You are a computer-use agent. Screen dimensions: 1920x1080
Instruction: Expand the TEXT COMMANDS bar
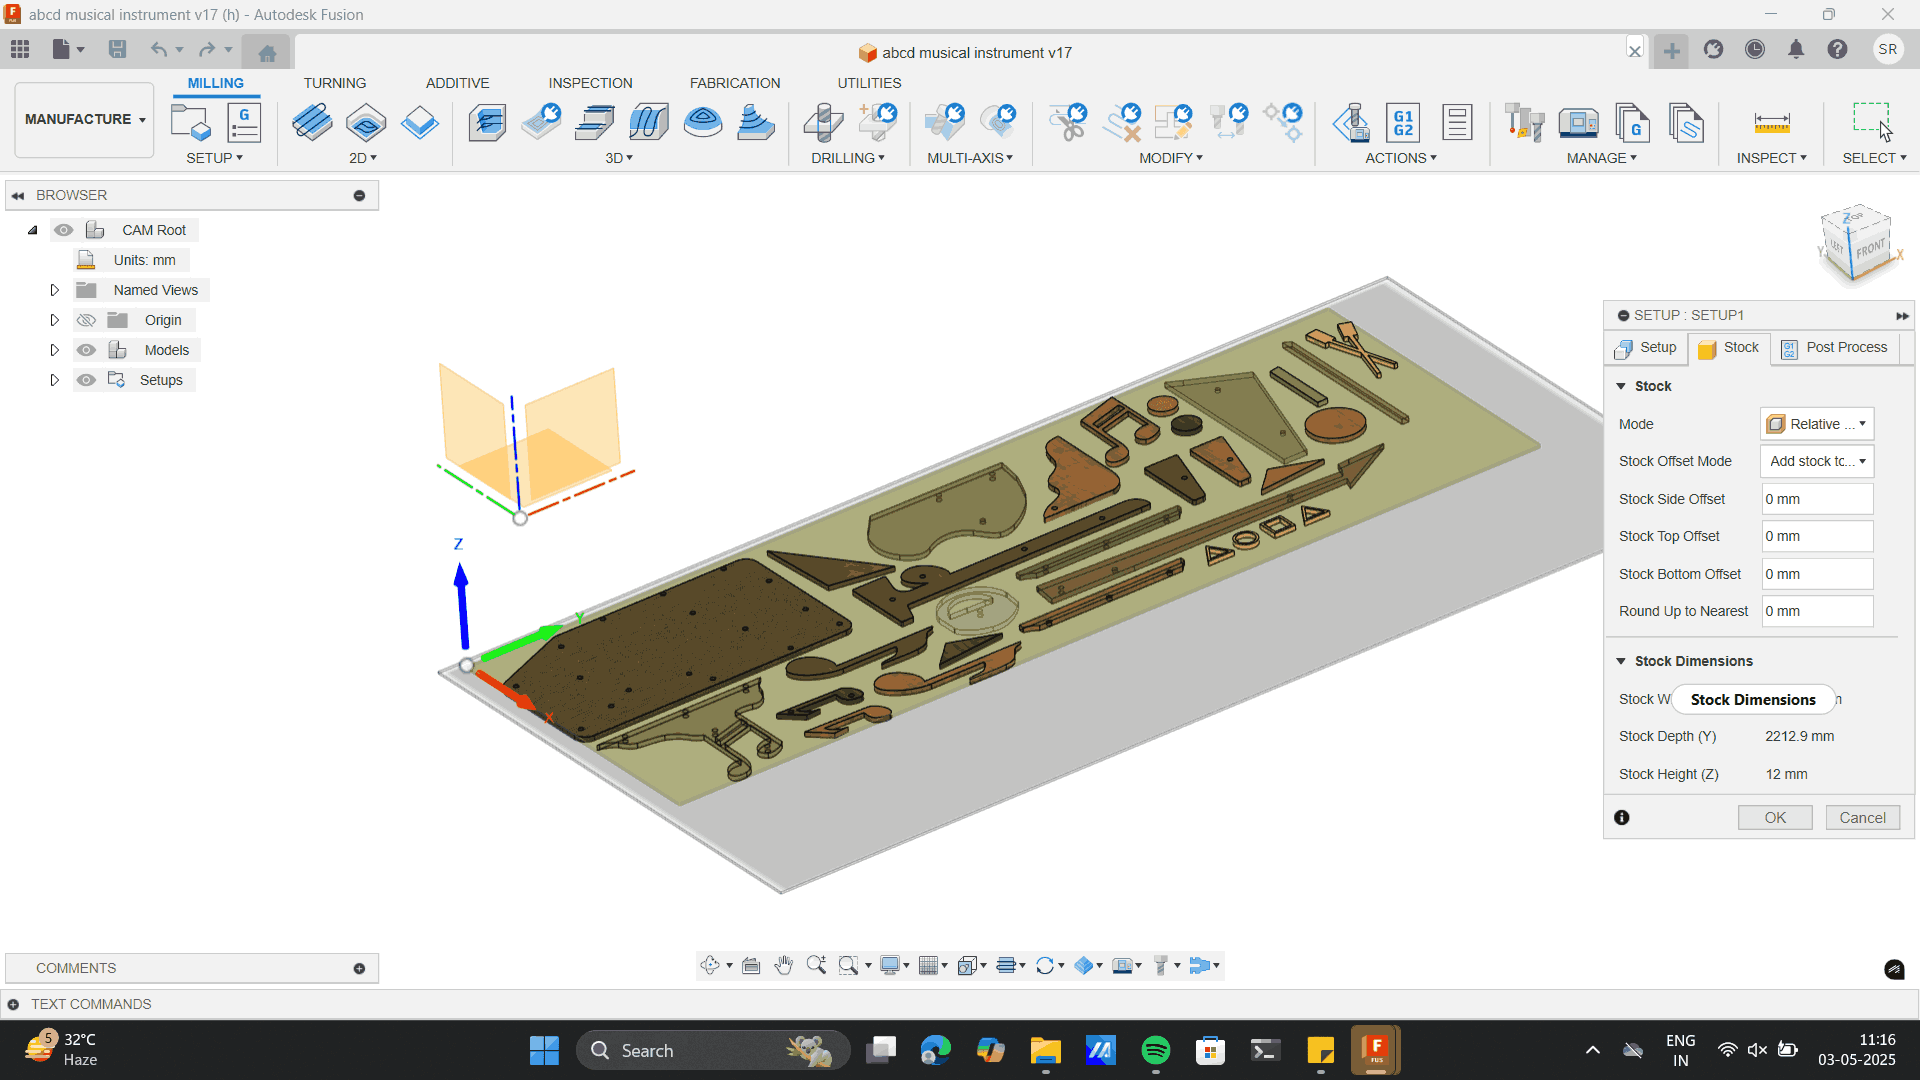(13, 1004)
